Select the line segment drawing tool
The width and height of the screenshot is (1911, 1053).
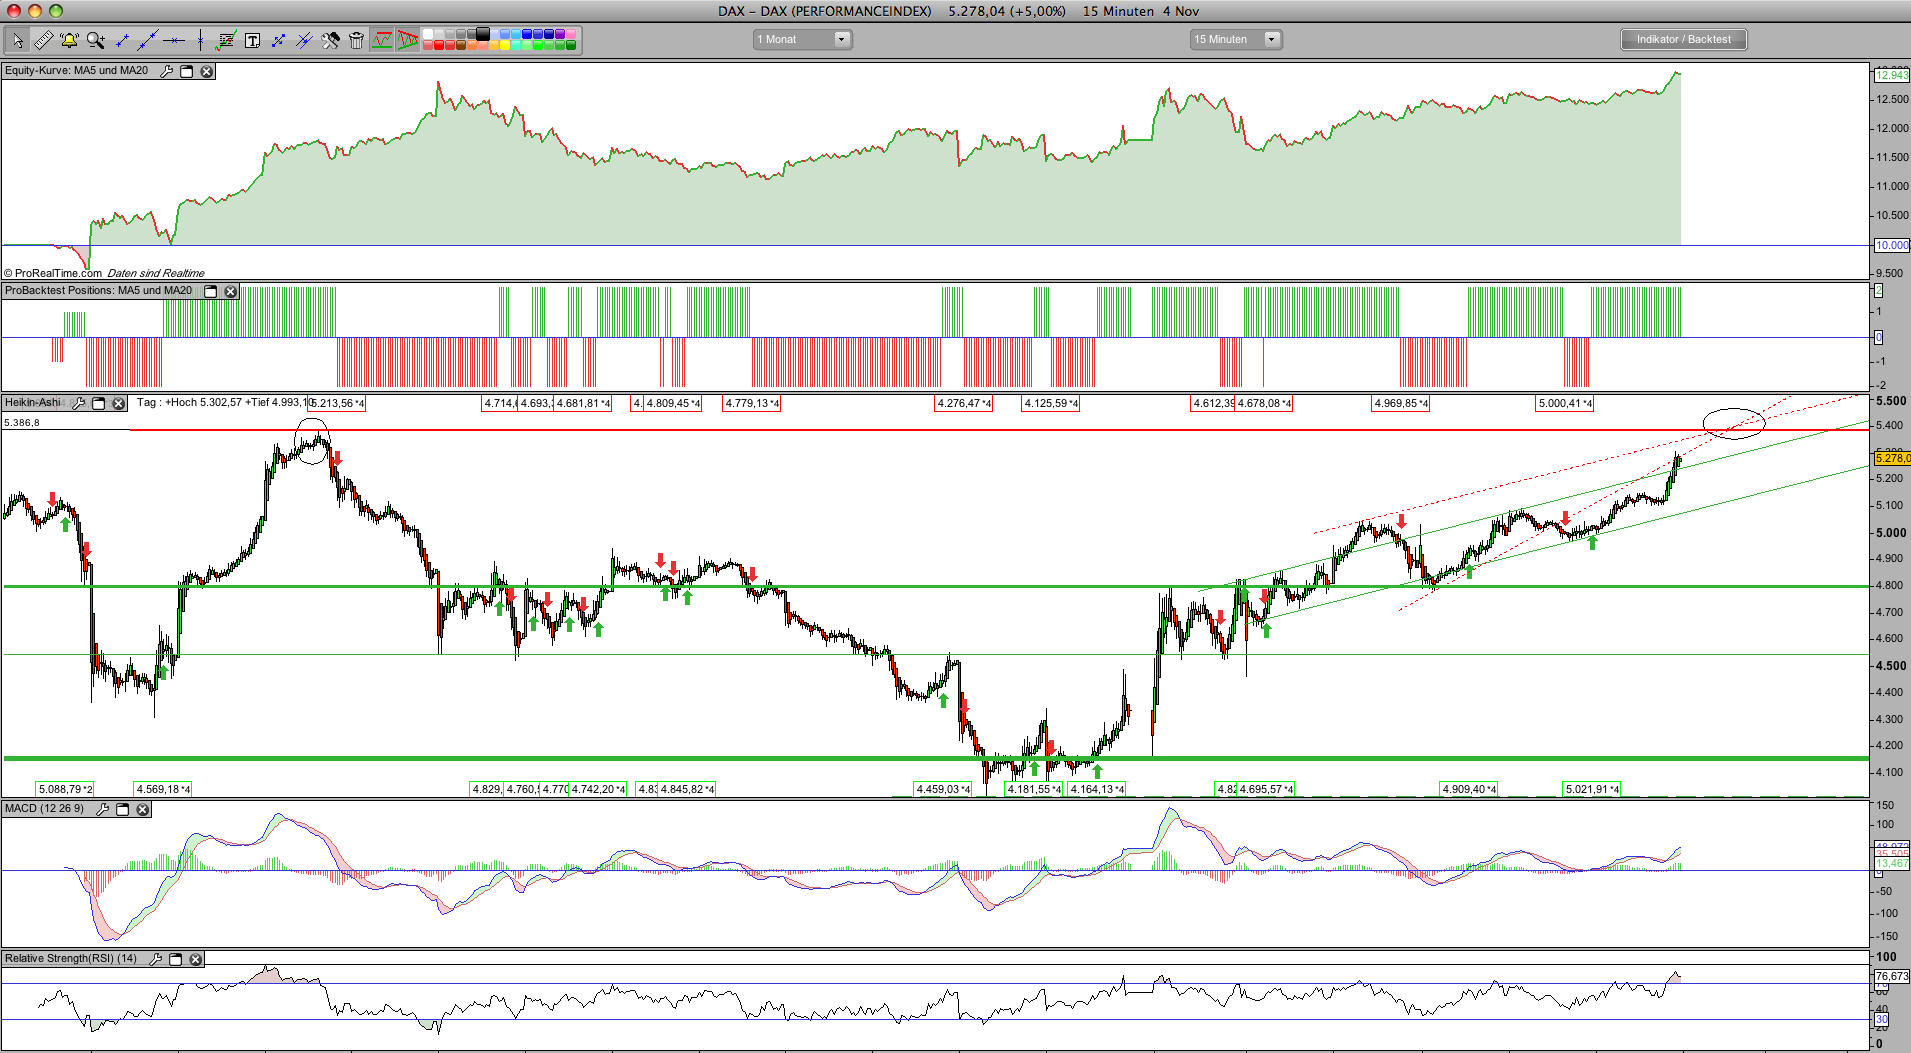click(x=122, y=40)
